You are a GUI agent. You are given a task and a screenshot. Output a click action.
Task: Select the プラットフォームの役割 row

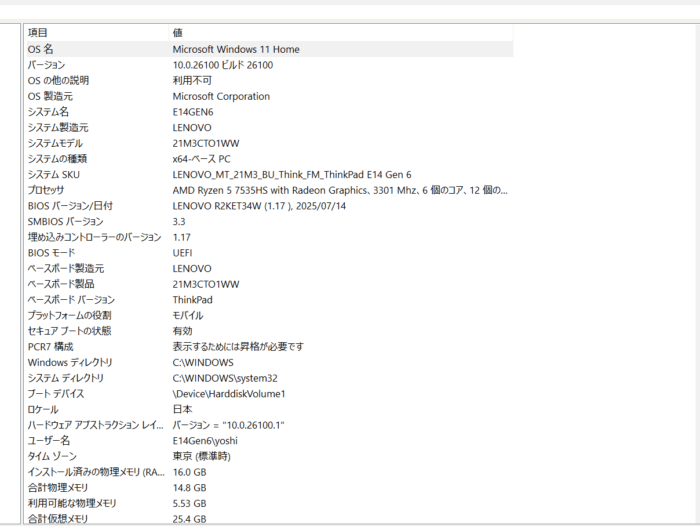68,315
